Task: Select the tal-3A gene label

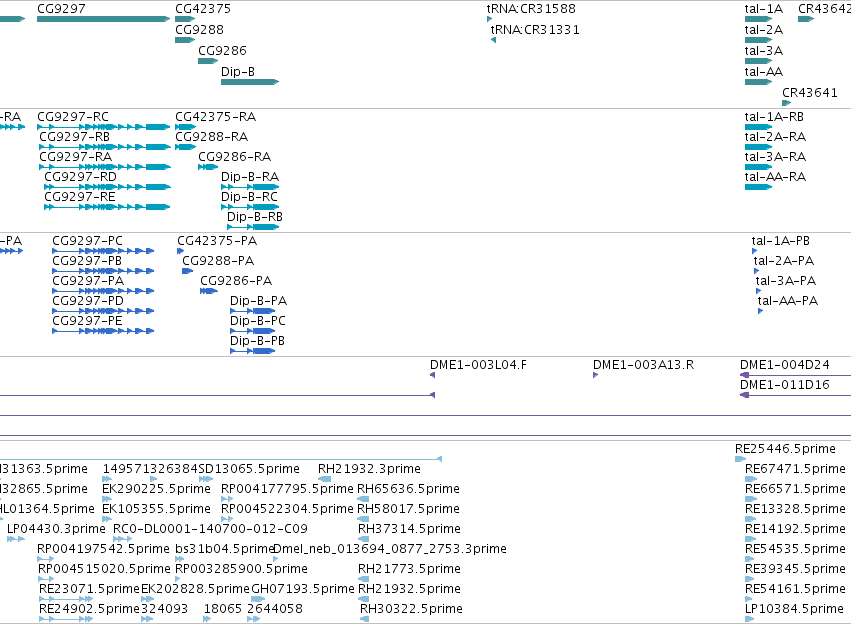Action: pos(764,51)
